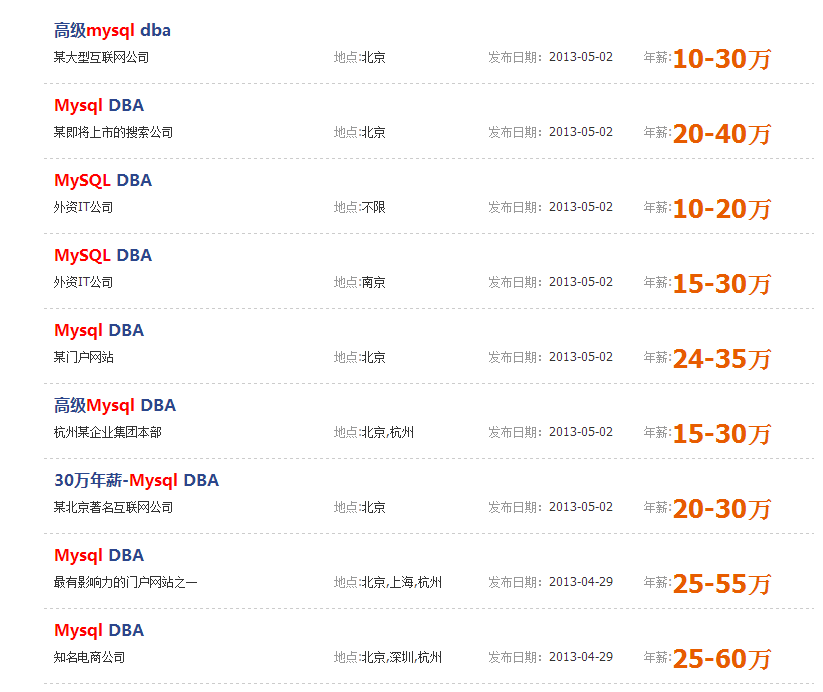Click the 25-55万 salary figure
The image size is (823, 692).
[x=722, y=584]
